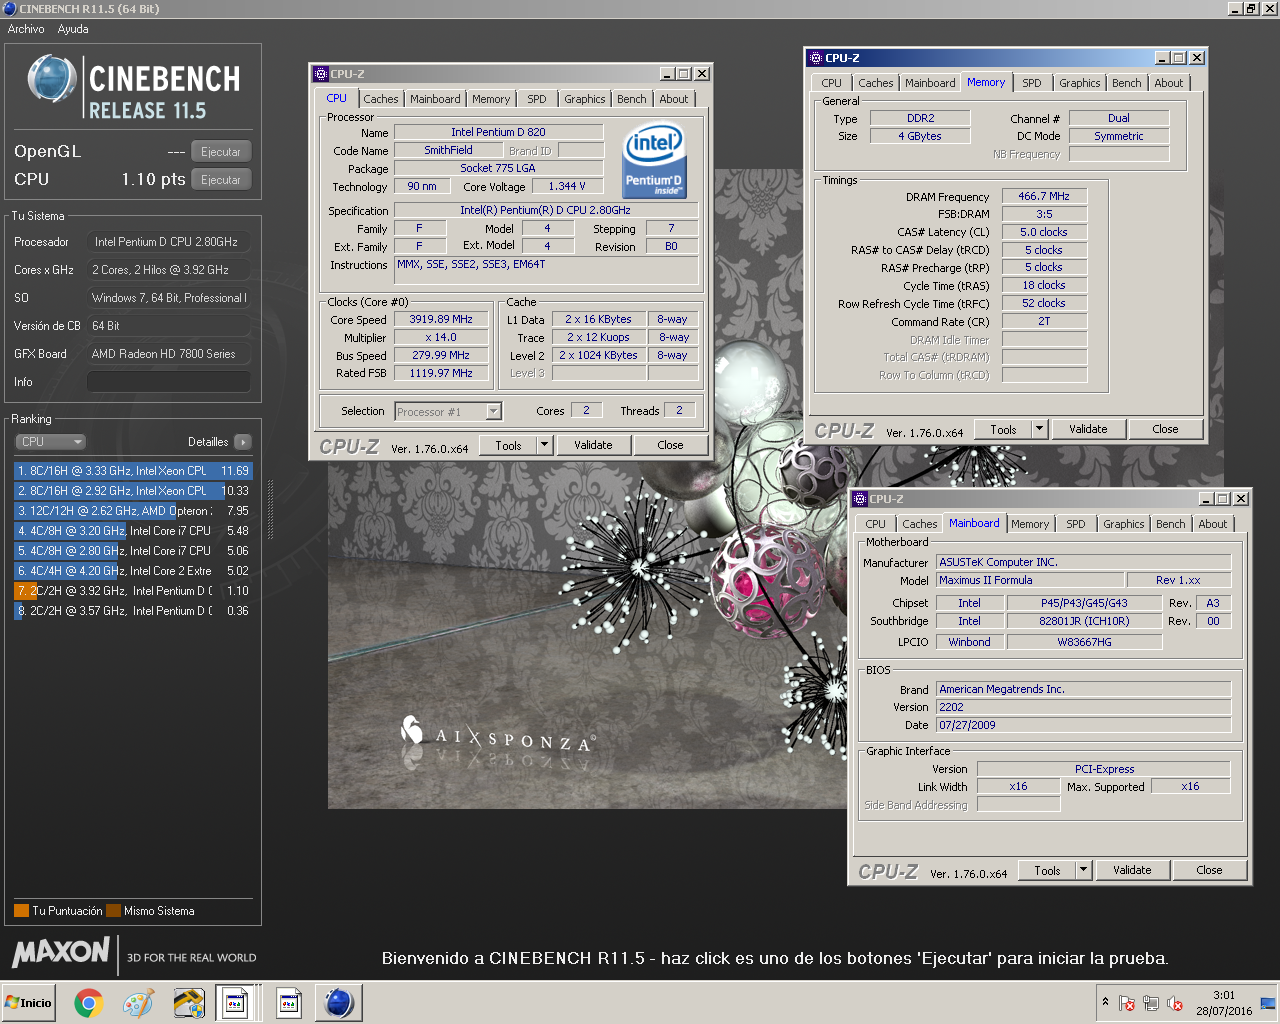This screenshot has height=1024, width=1280.
Task: Click Validate in the Mainboard window
Action: pyautogui.click(x=1132, y=870)
